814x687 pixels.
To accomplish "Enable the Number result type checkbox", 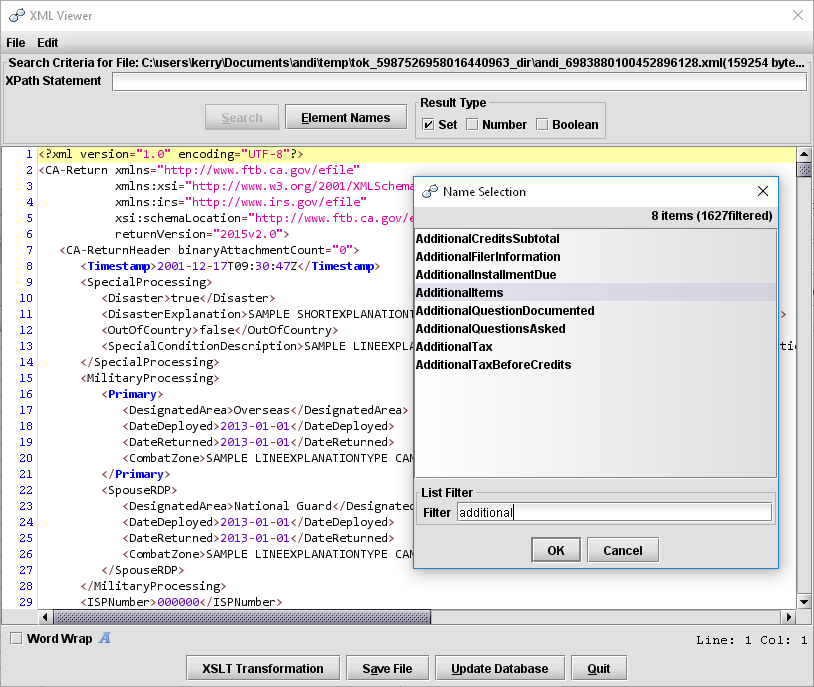I will coord(472,125).
